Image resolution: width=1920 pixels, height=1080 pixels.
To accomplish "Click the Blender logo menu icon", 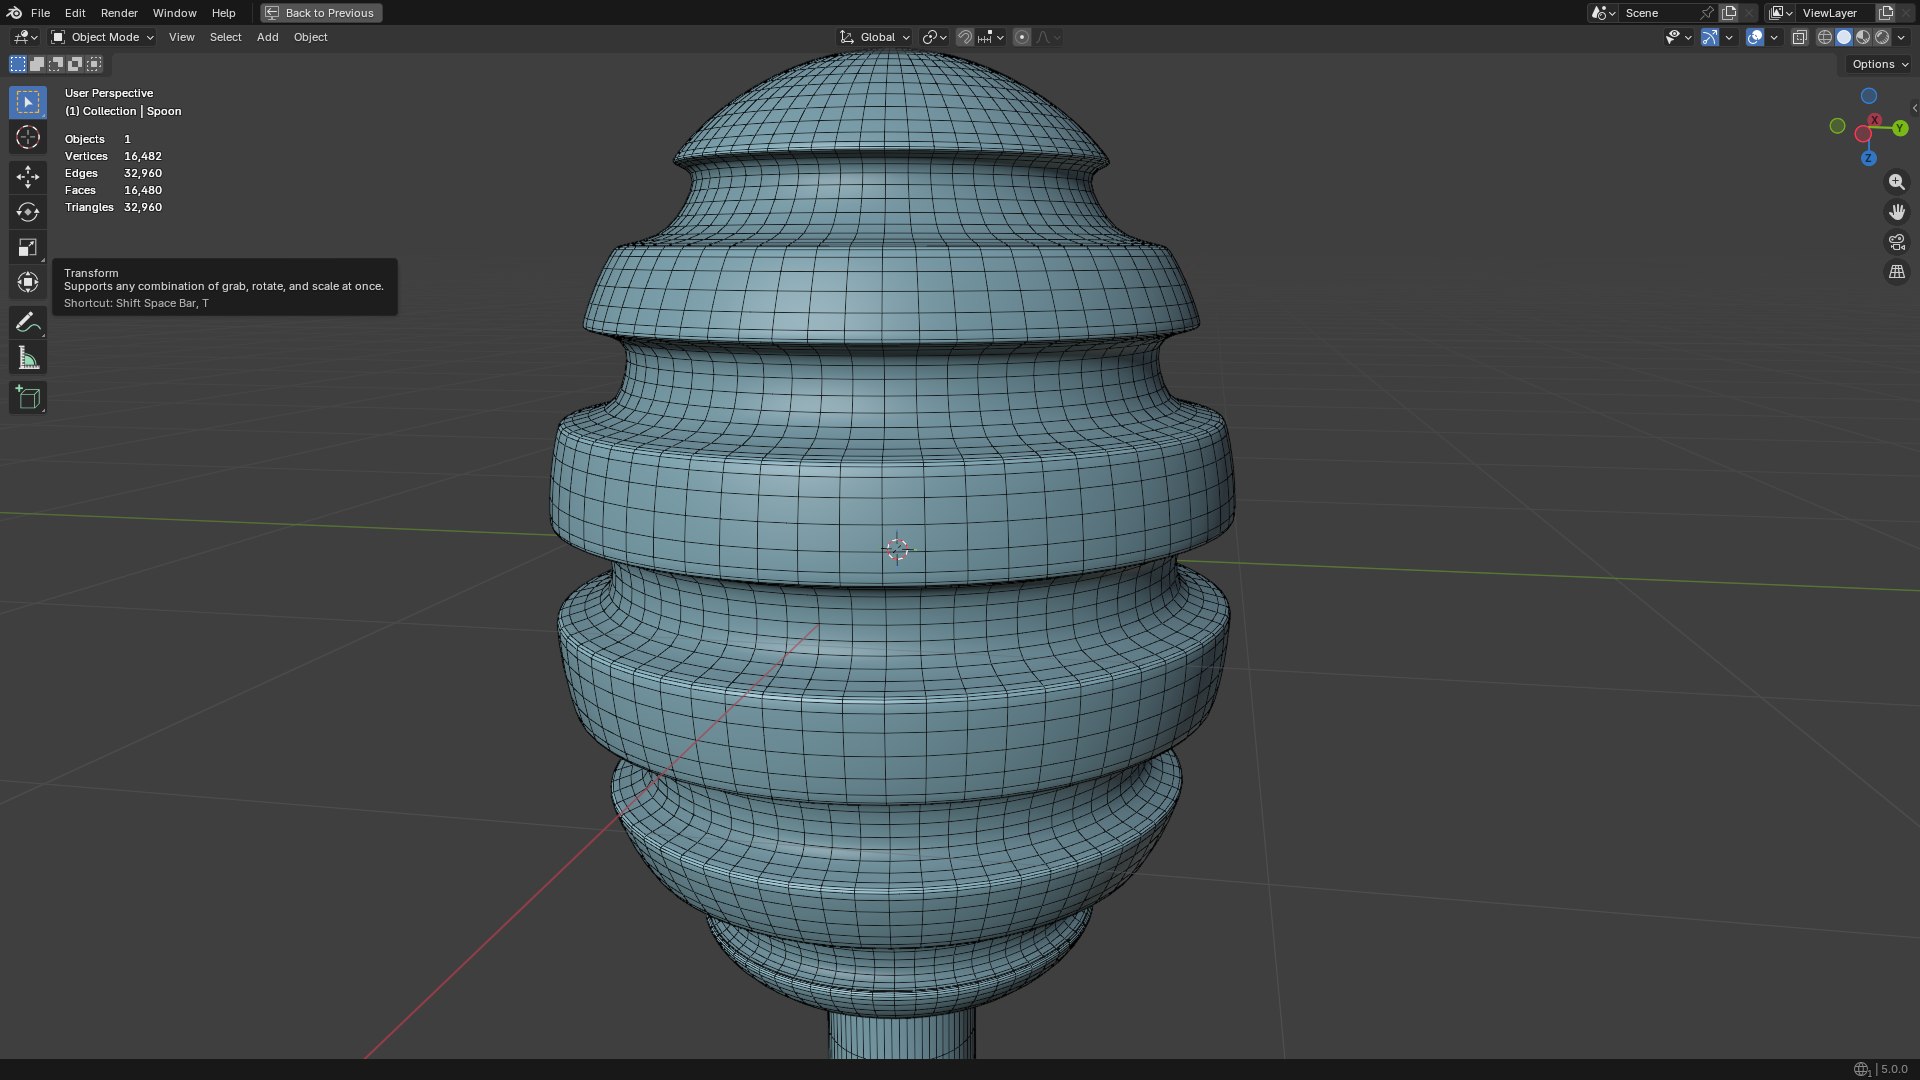I will (x=14, y=13).
